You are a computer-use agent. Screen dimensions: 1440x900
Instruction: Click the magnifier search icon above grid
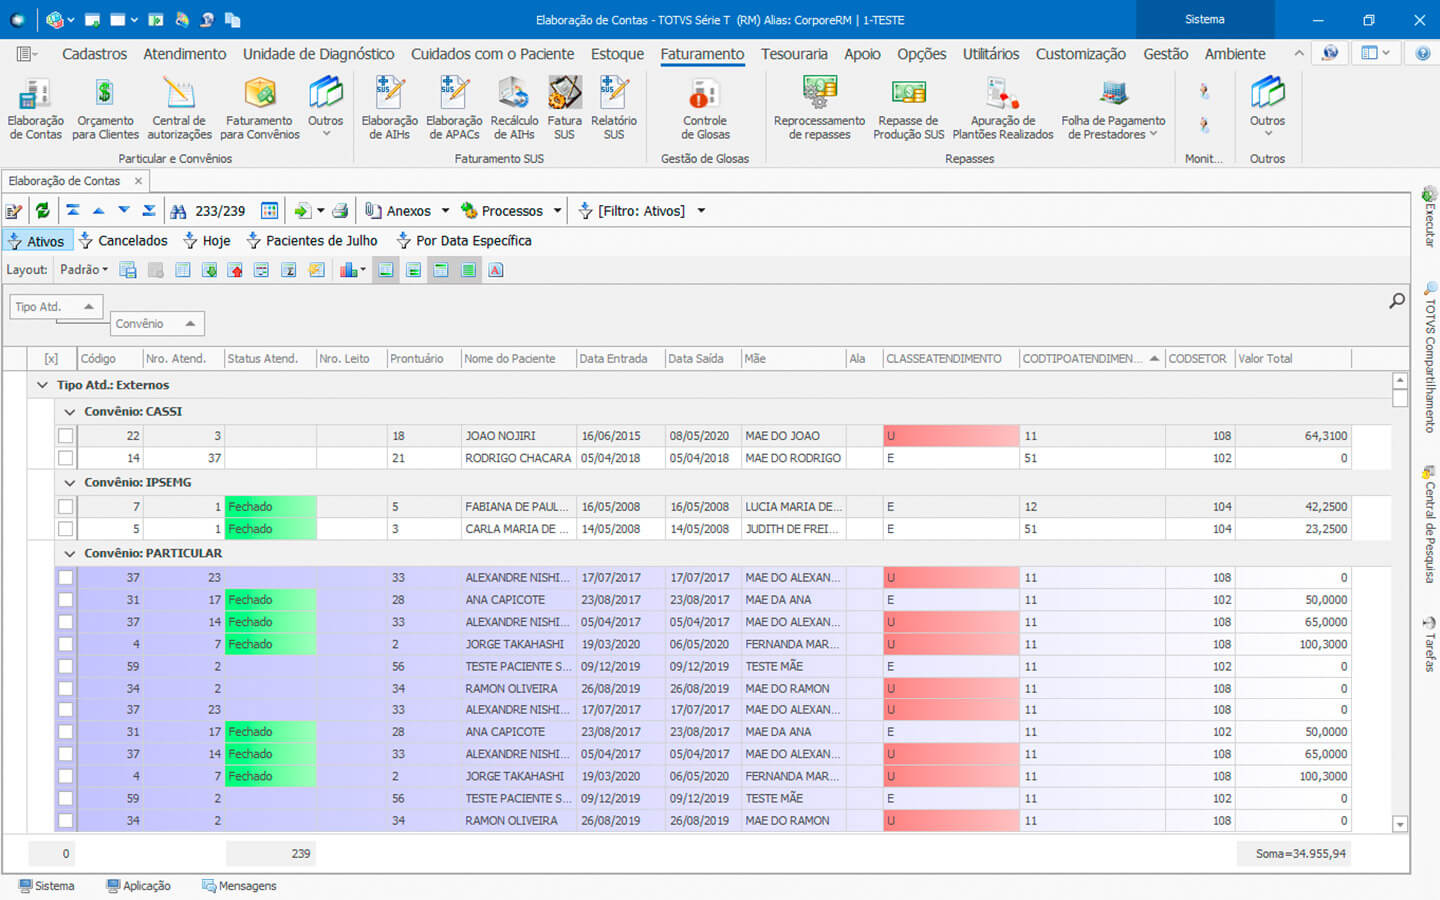pos(1397,301)
